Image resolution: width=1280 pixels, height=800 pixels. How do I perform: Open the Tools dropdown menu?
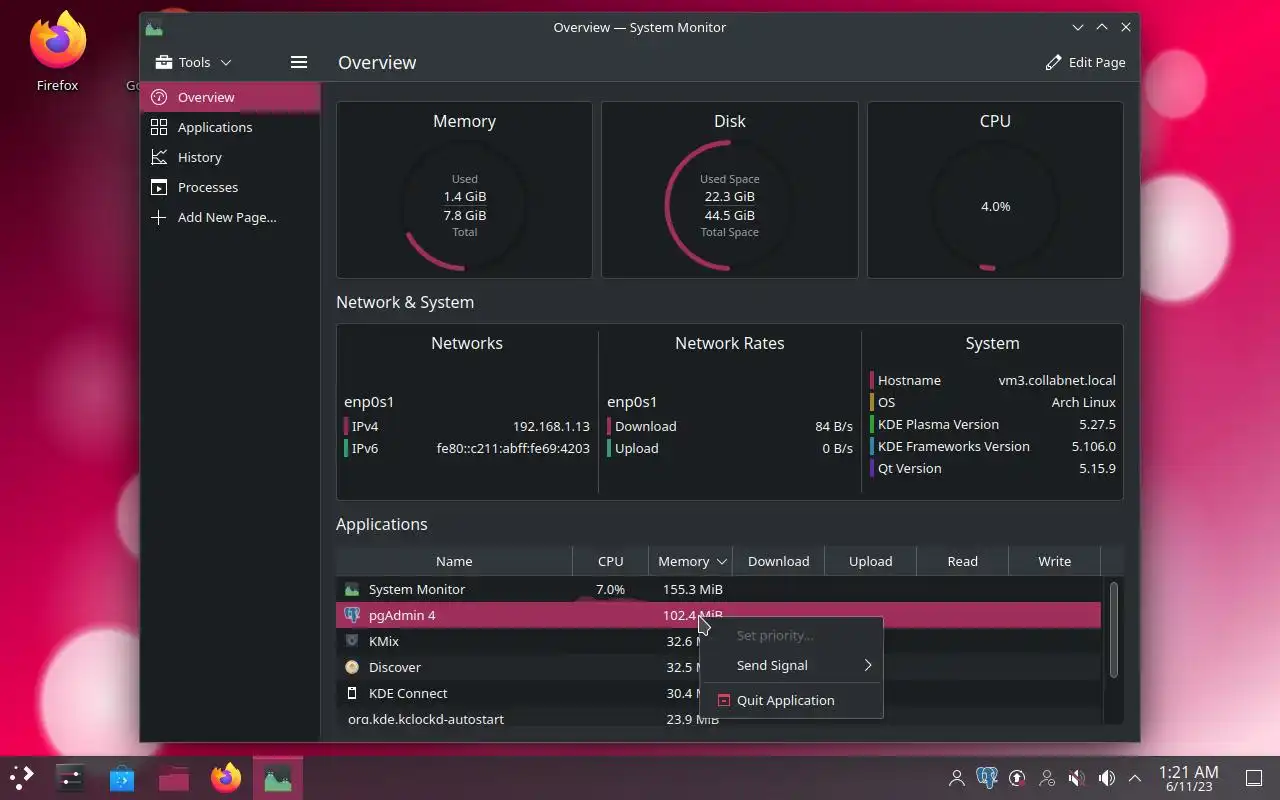193,62
